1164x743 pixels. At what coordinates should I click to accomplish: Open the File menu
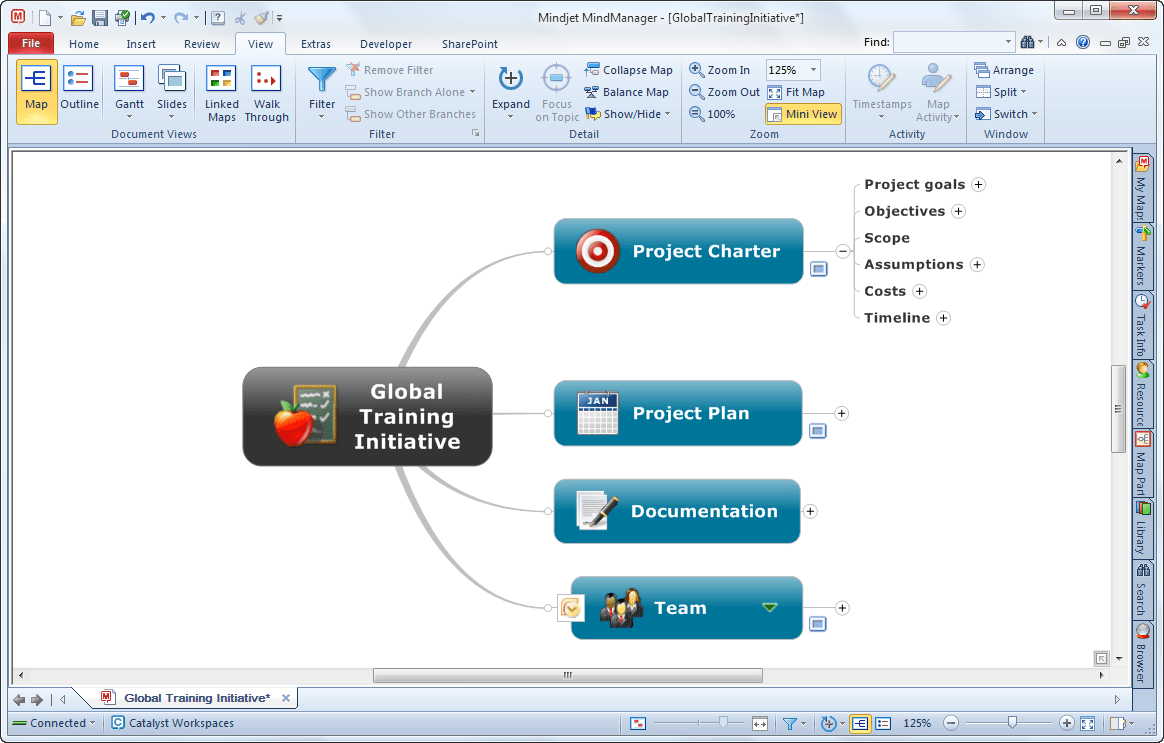point(30,43)
